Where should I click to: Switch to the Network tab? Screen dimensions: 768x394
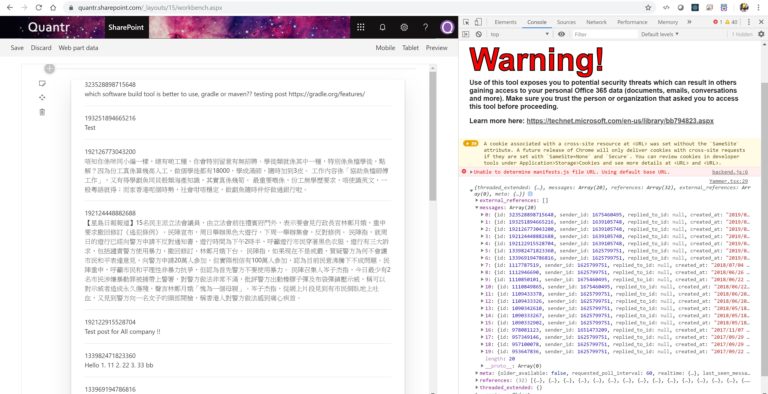pos(596,22)
